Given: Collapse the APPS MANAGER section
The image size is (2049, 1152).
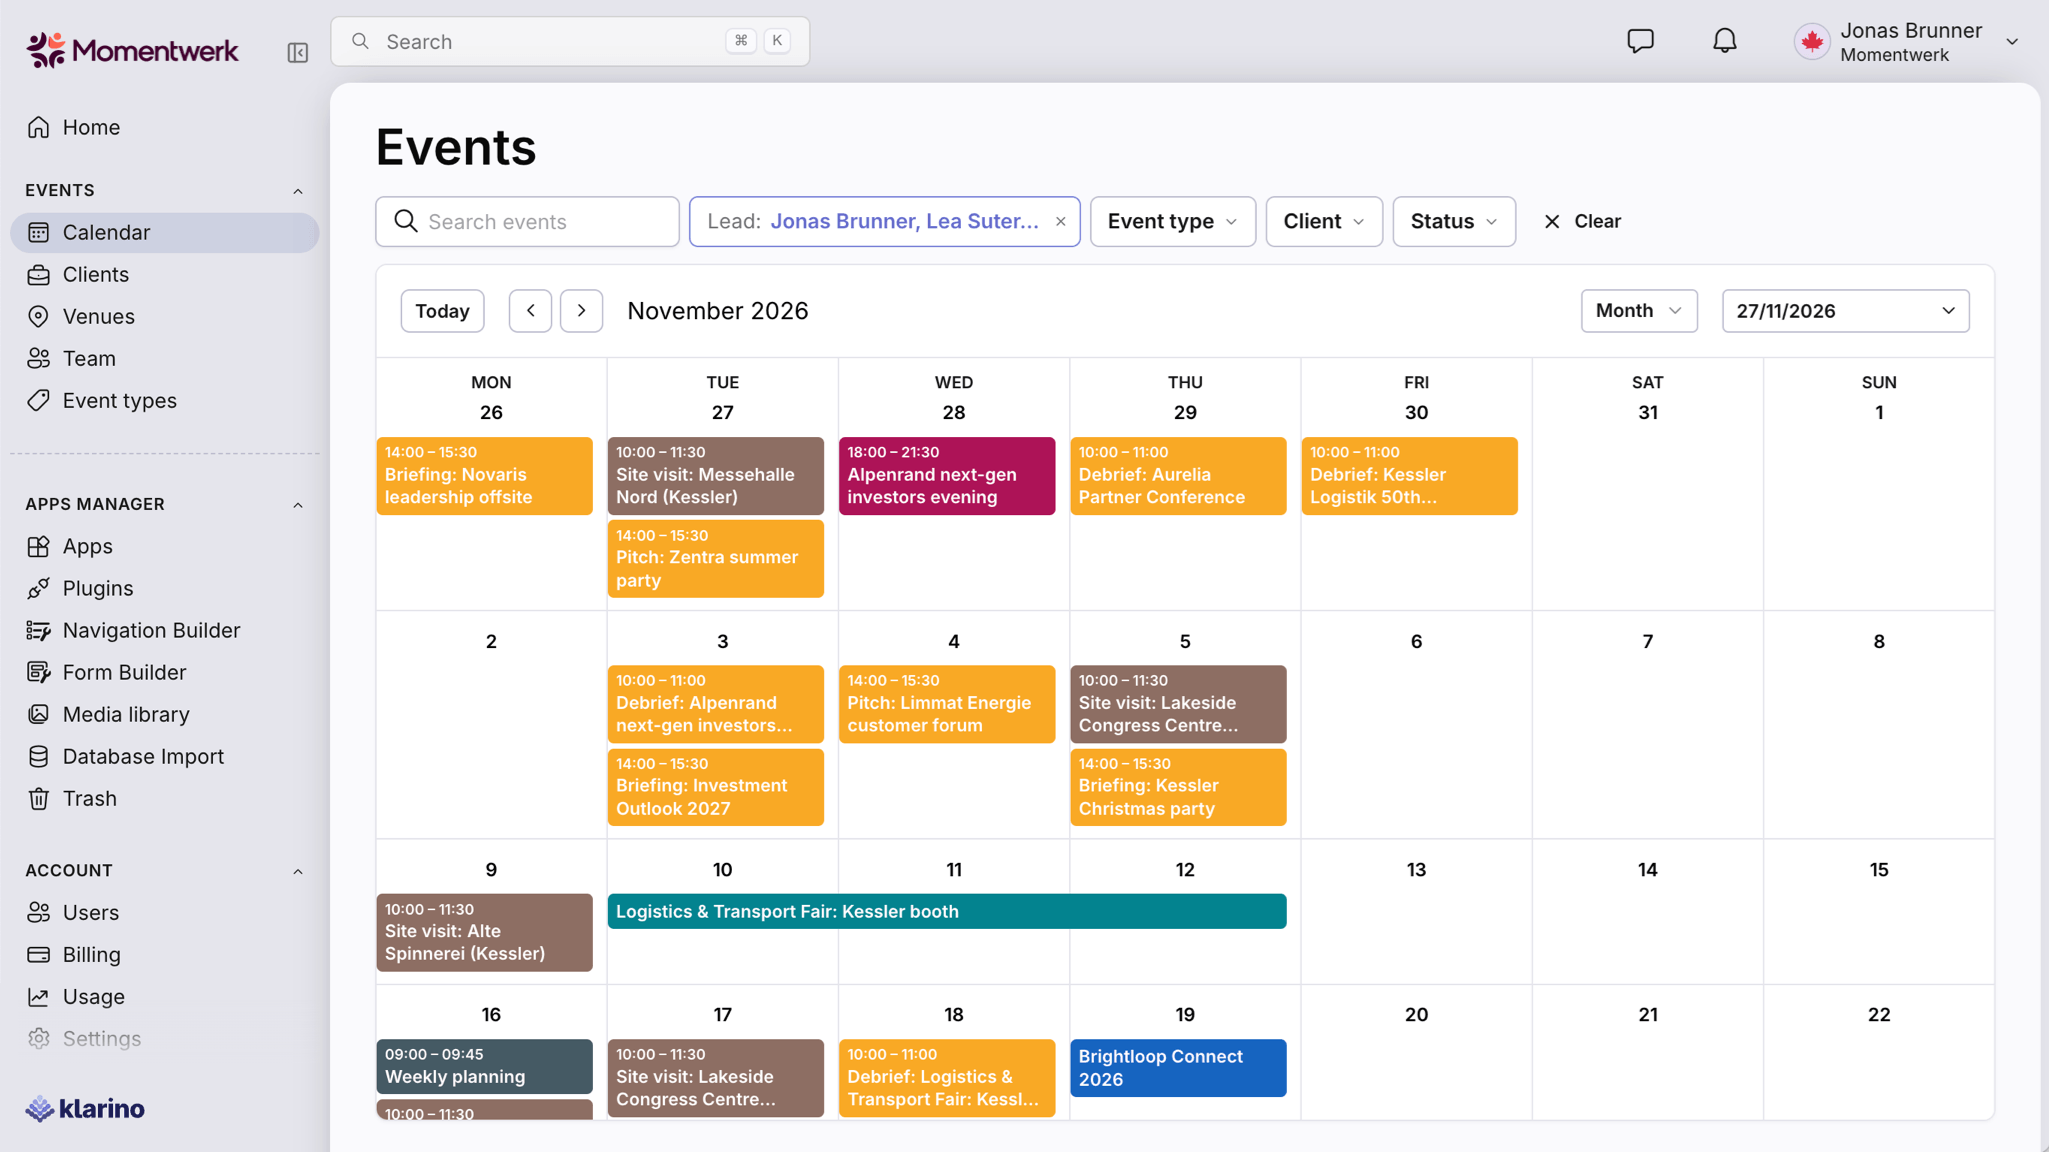Looking at the screenshot, I should 297,505.
